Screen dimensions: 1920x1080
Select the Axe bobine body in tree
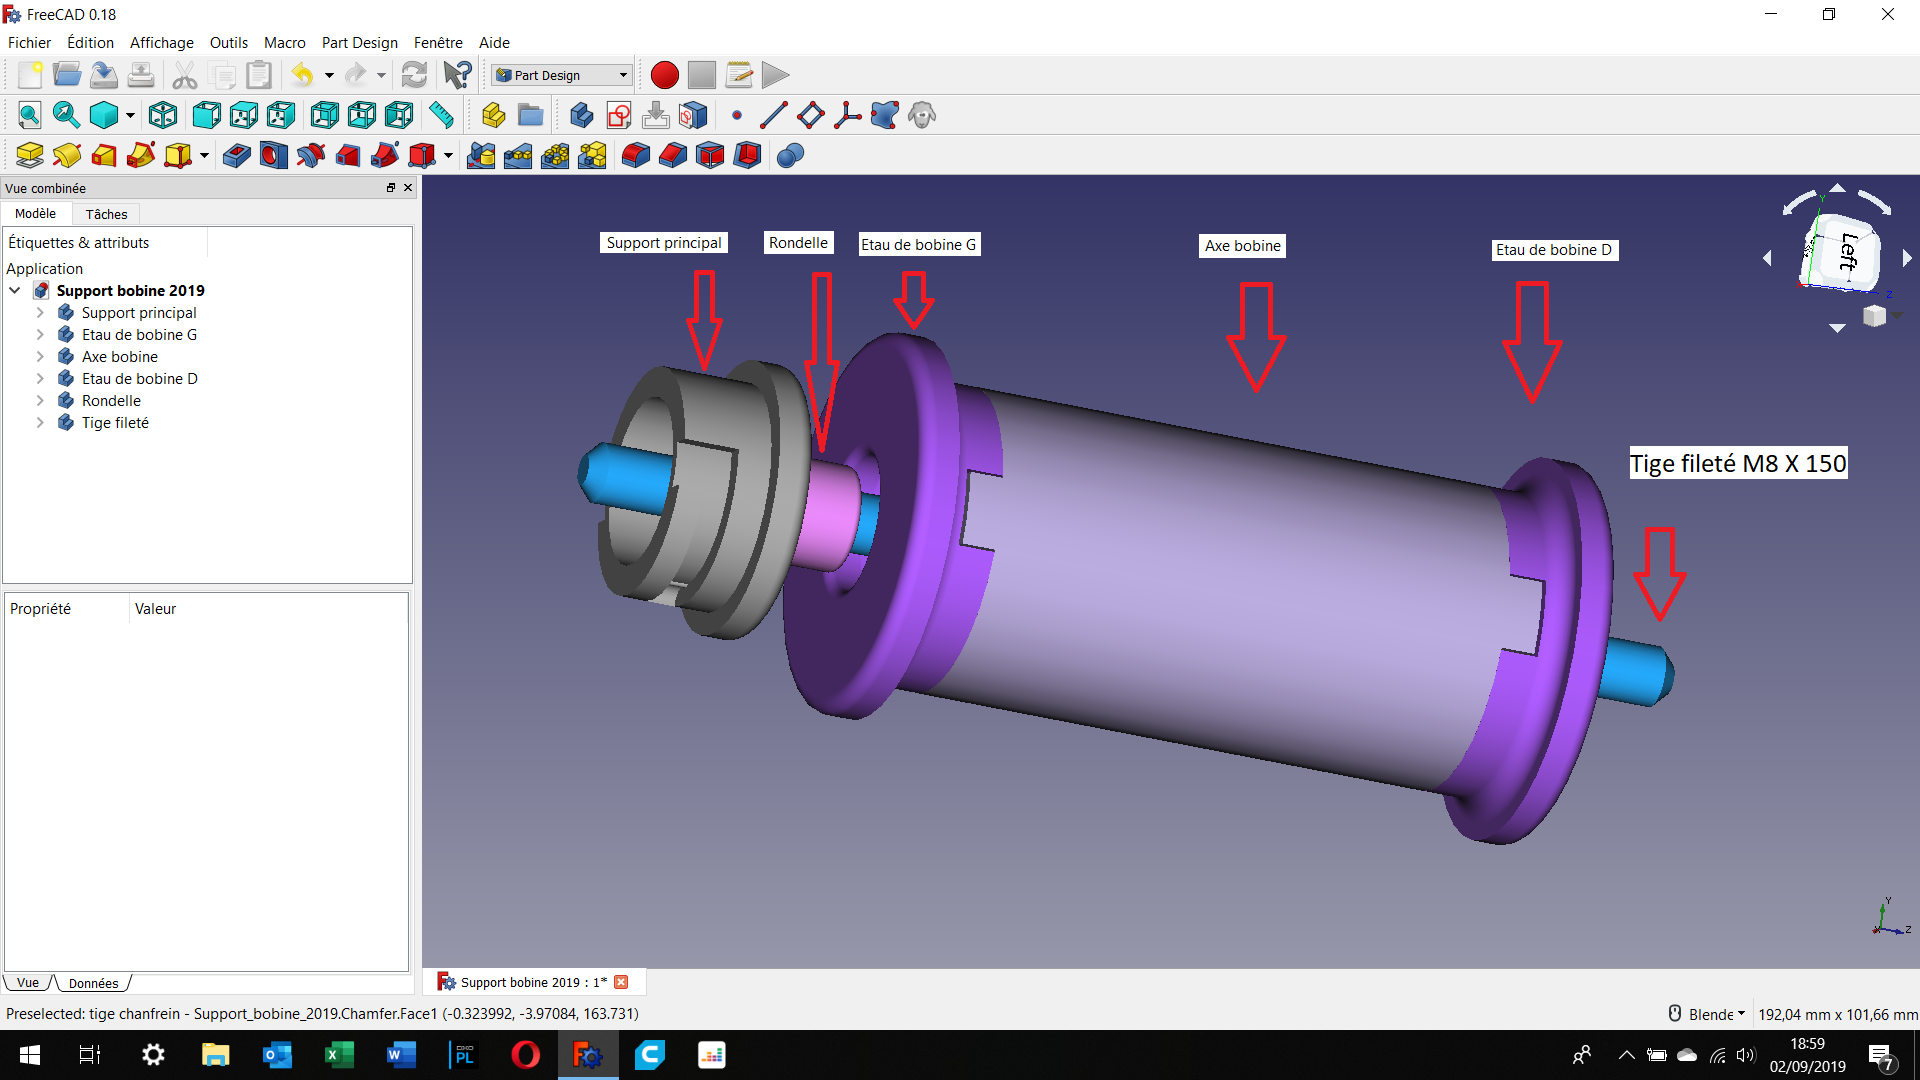coord(120,356)
